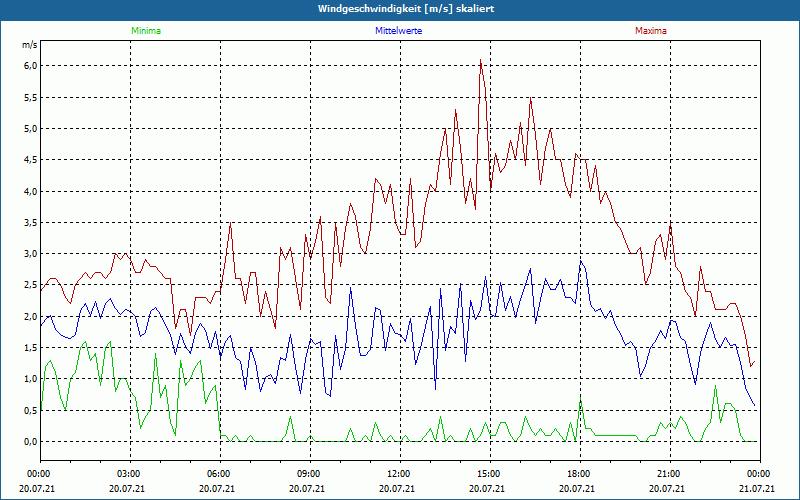Click the '0,0' y-axis value

point(31,441)
